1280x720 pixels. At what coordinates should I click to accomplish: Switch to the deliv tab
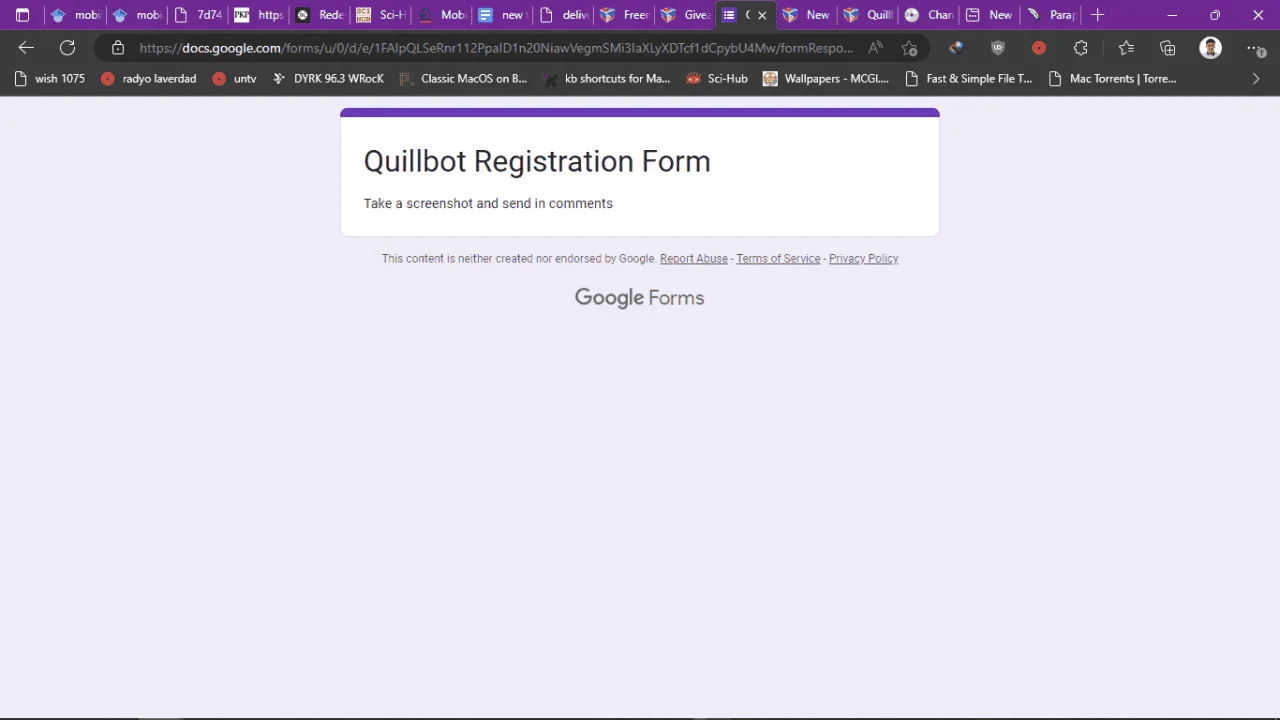pyautogui.click(x=563, y=15)
